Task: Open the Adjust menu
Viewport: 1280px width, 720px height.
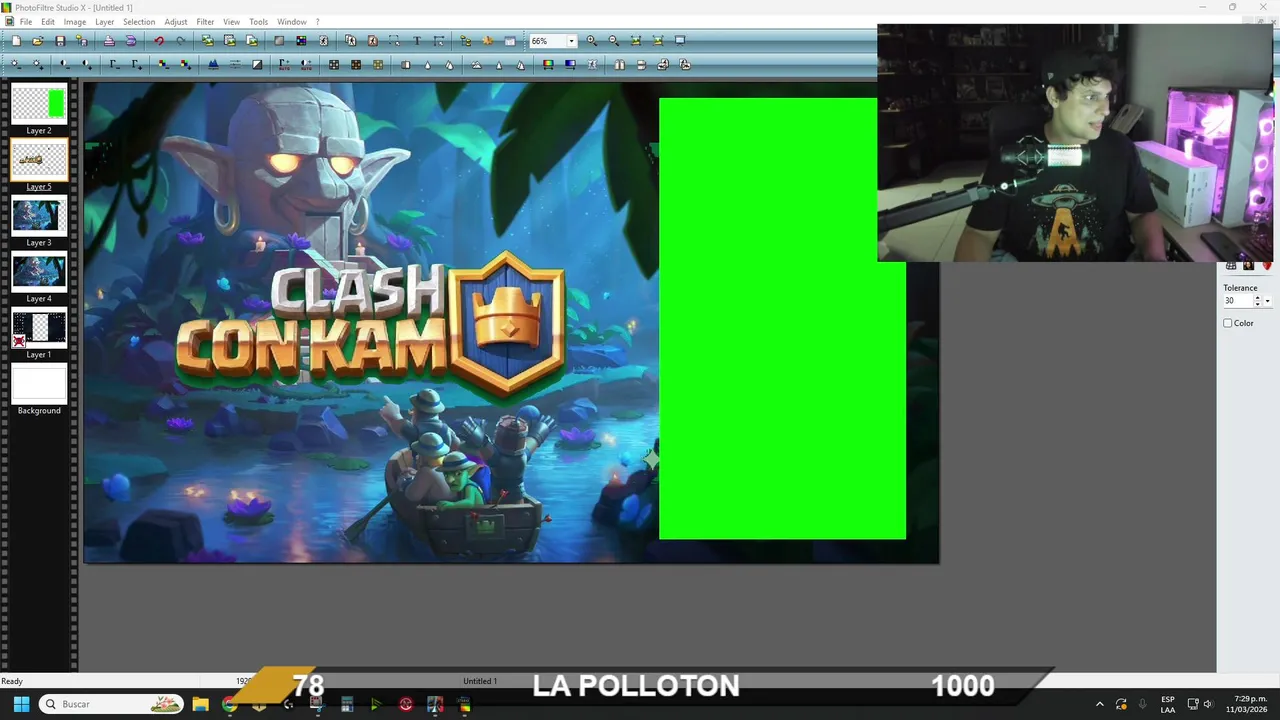Action: pyautogui.click(x=176, y=22)
